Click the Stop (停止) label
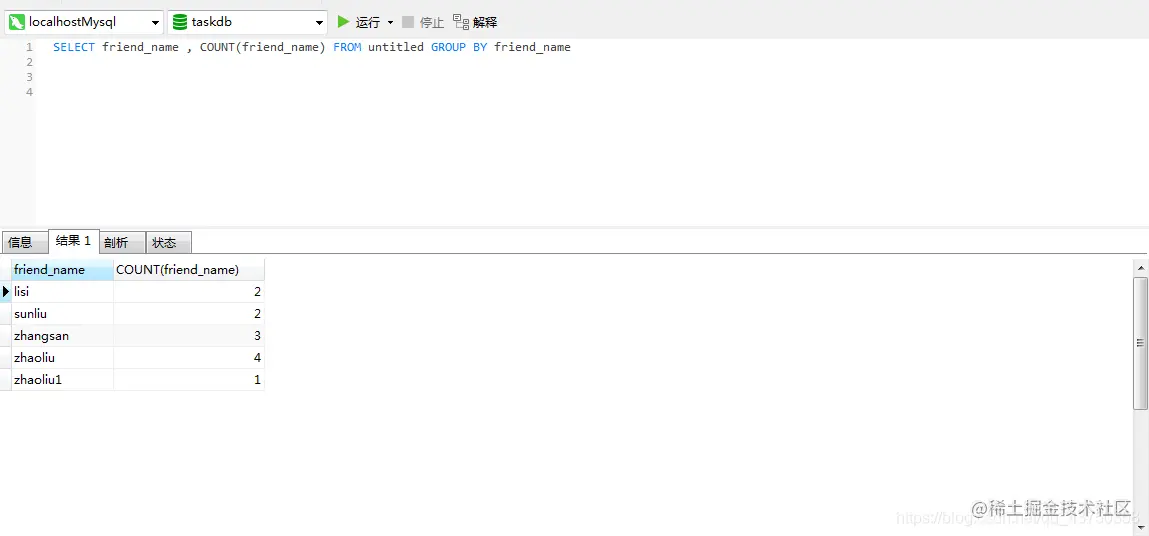1149x536 pixels. pos(432,23)
